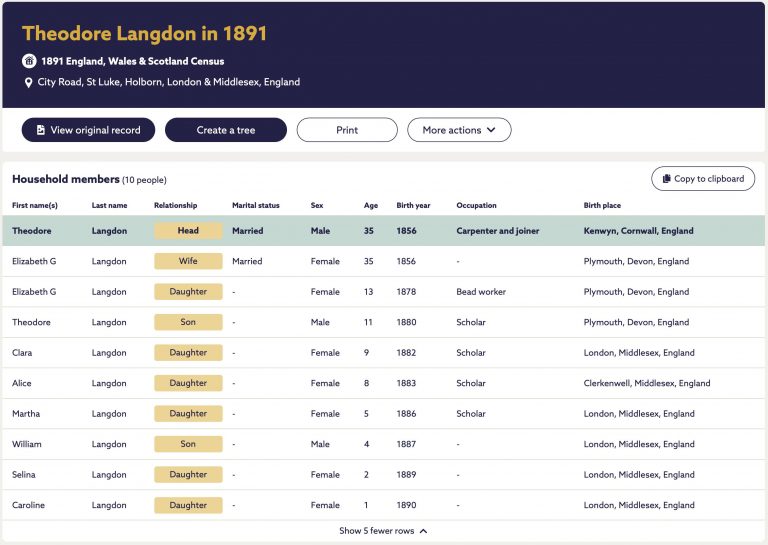Click the Daughter badge for Selina
768x545 pixels.
click(x=188, y=474)
